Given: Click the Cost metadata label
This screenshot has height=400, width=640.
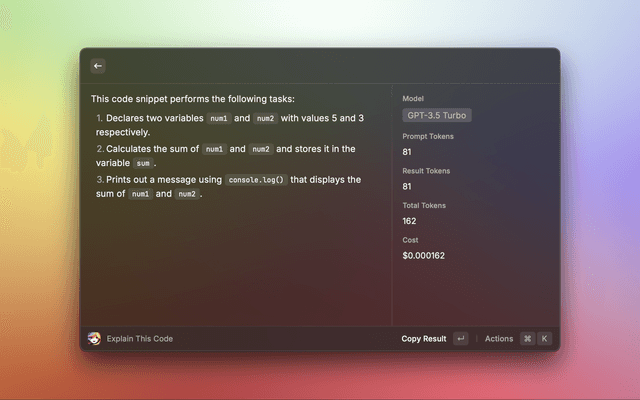Looking at the screenshot, I should tap(411, 240).
